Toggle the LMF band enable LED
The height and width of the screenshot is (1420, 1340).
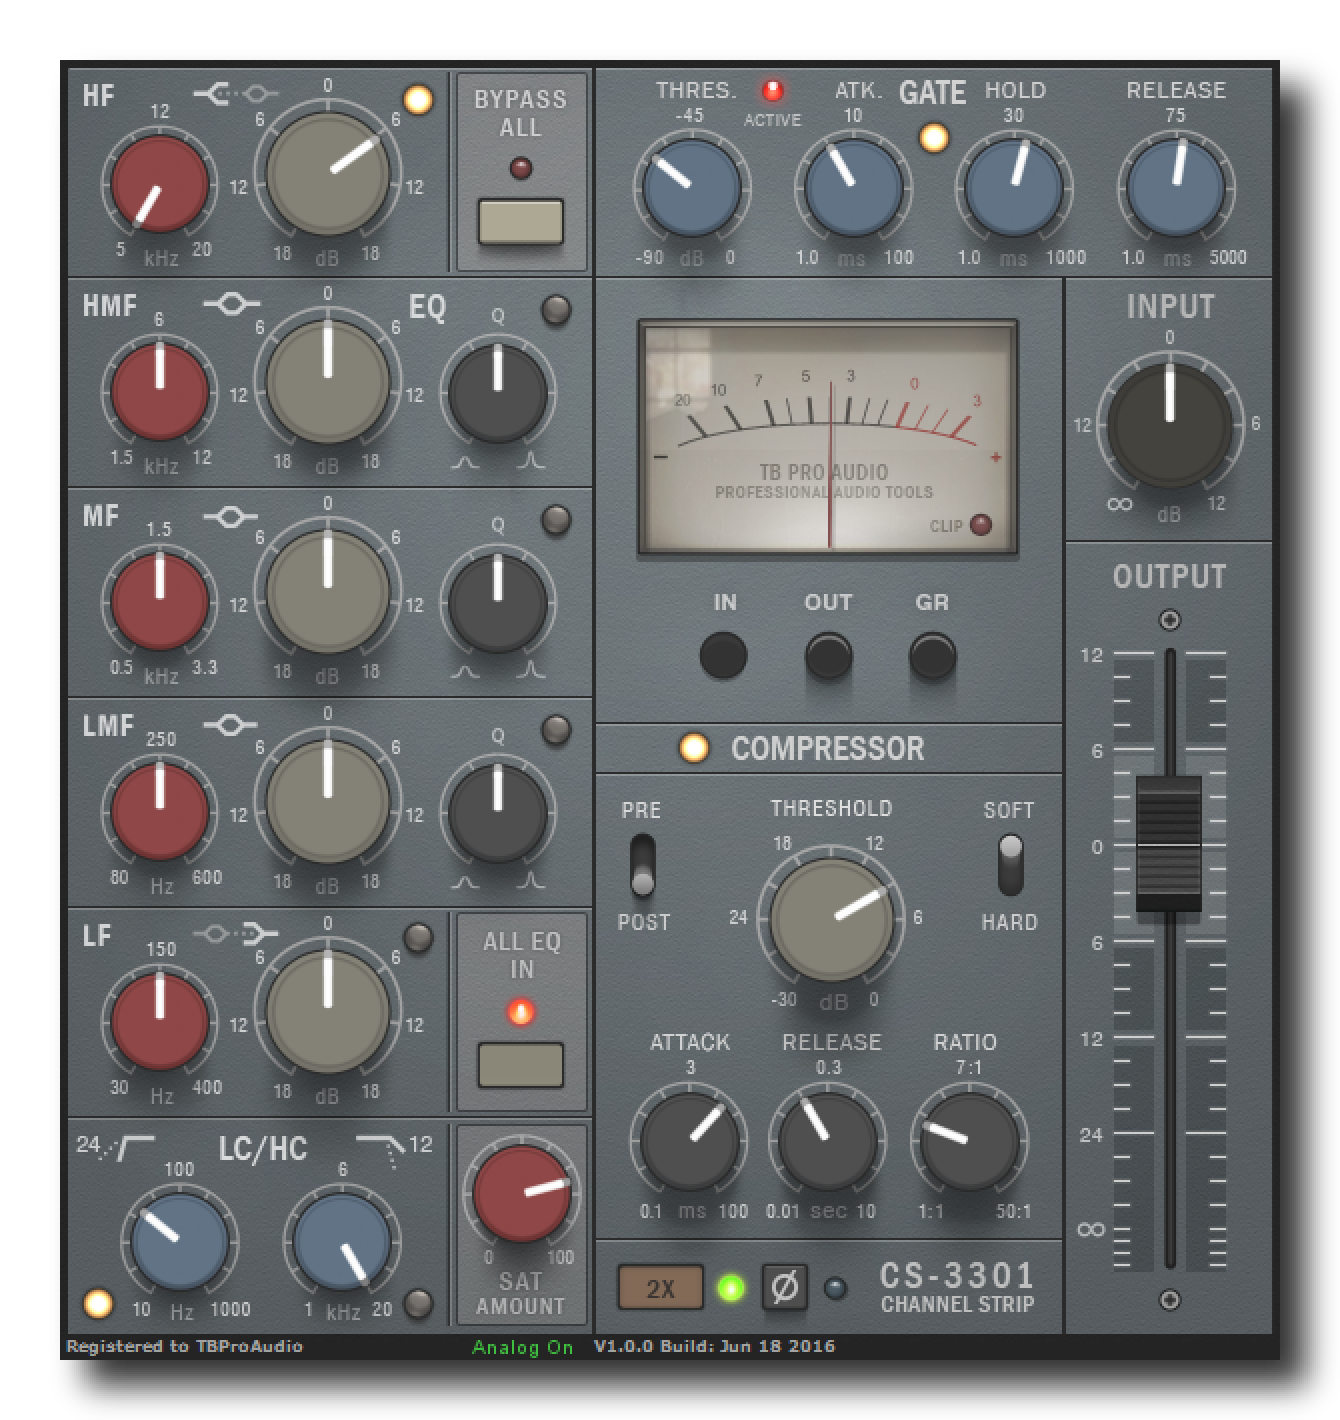click(x=556, y=730)
